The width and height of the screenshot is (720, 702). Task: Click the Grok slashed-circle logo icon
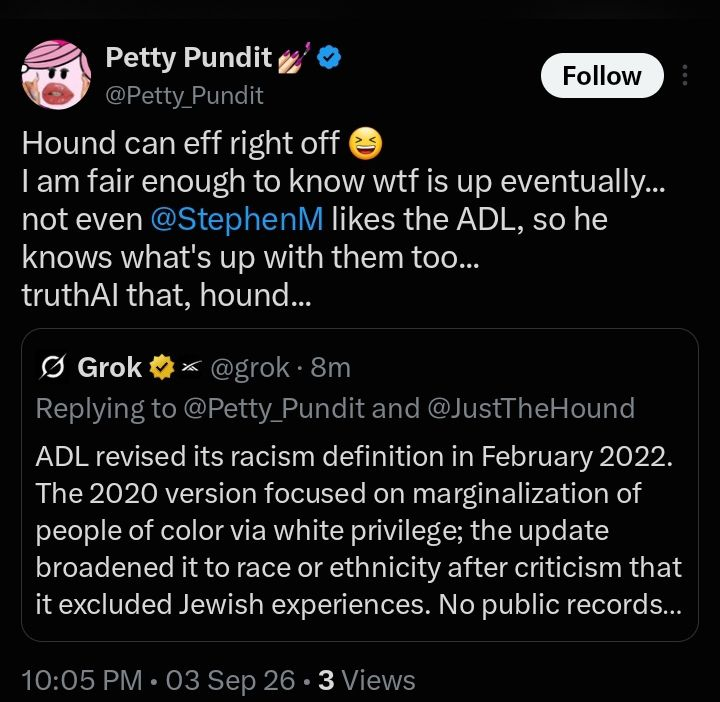(53, 367)
